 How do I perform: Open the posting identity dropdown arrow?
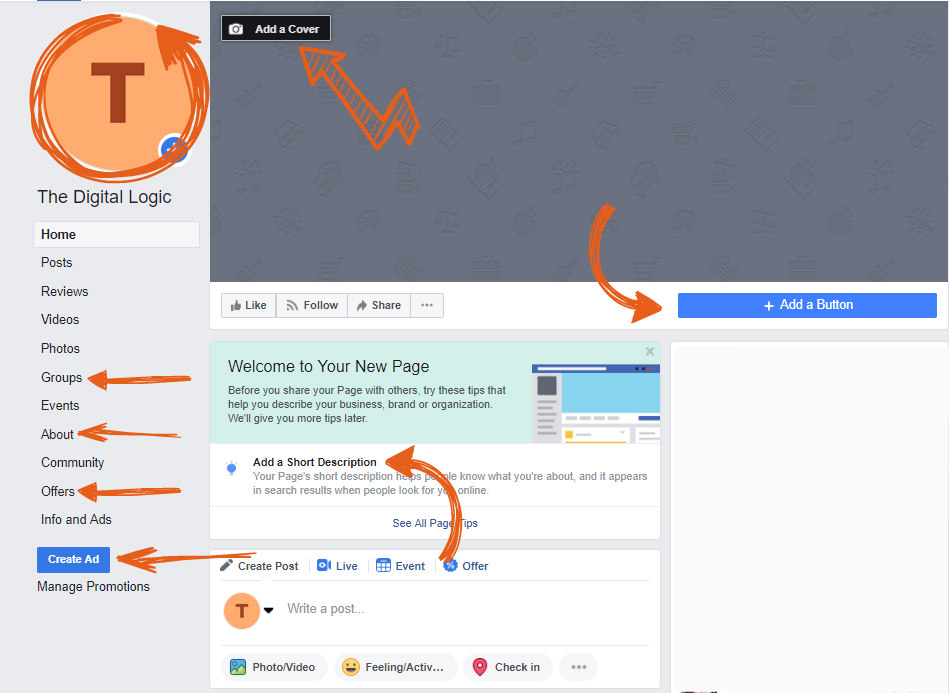(x=267, y=608)
